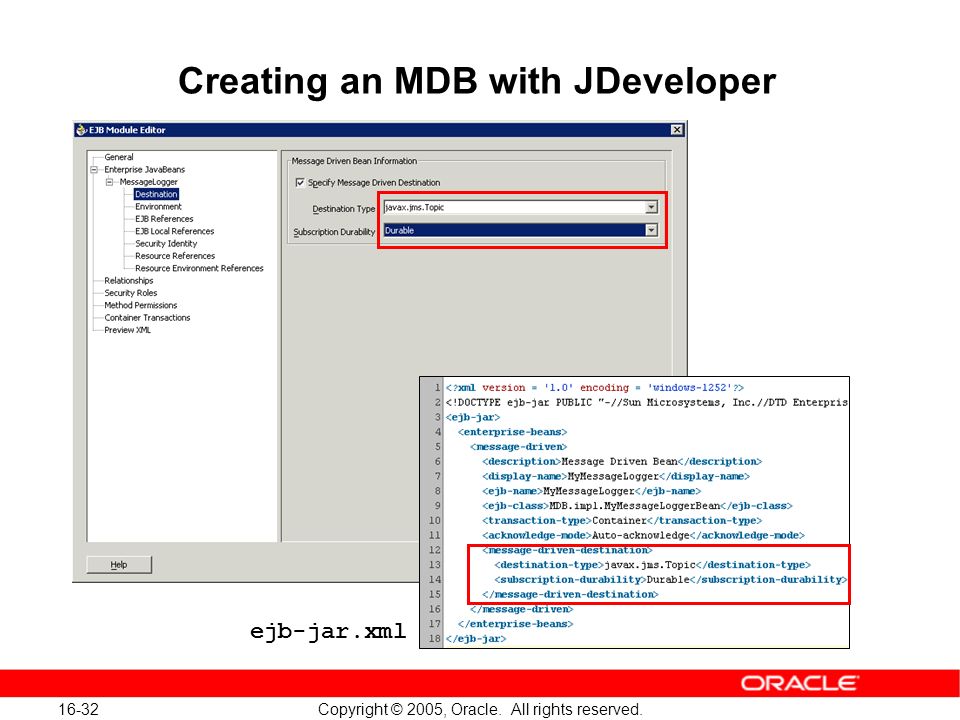This screenshot has width=960, height=720.
Task: Select Method Permissions in the tree
Action: coord(140,305)
